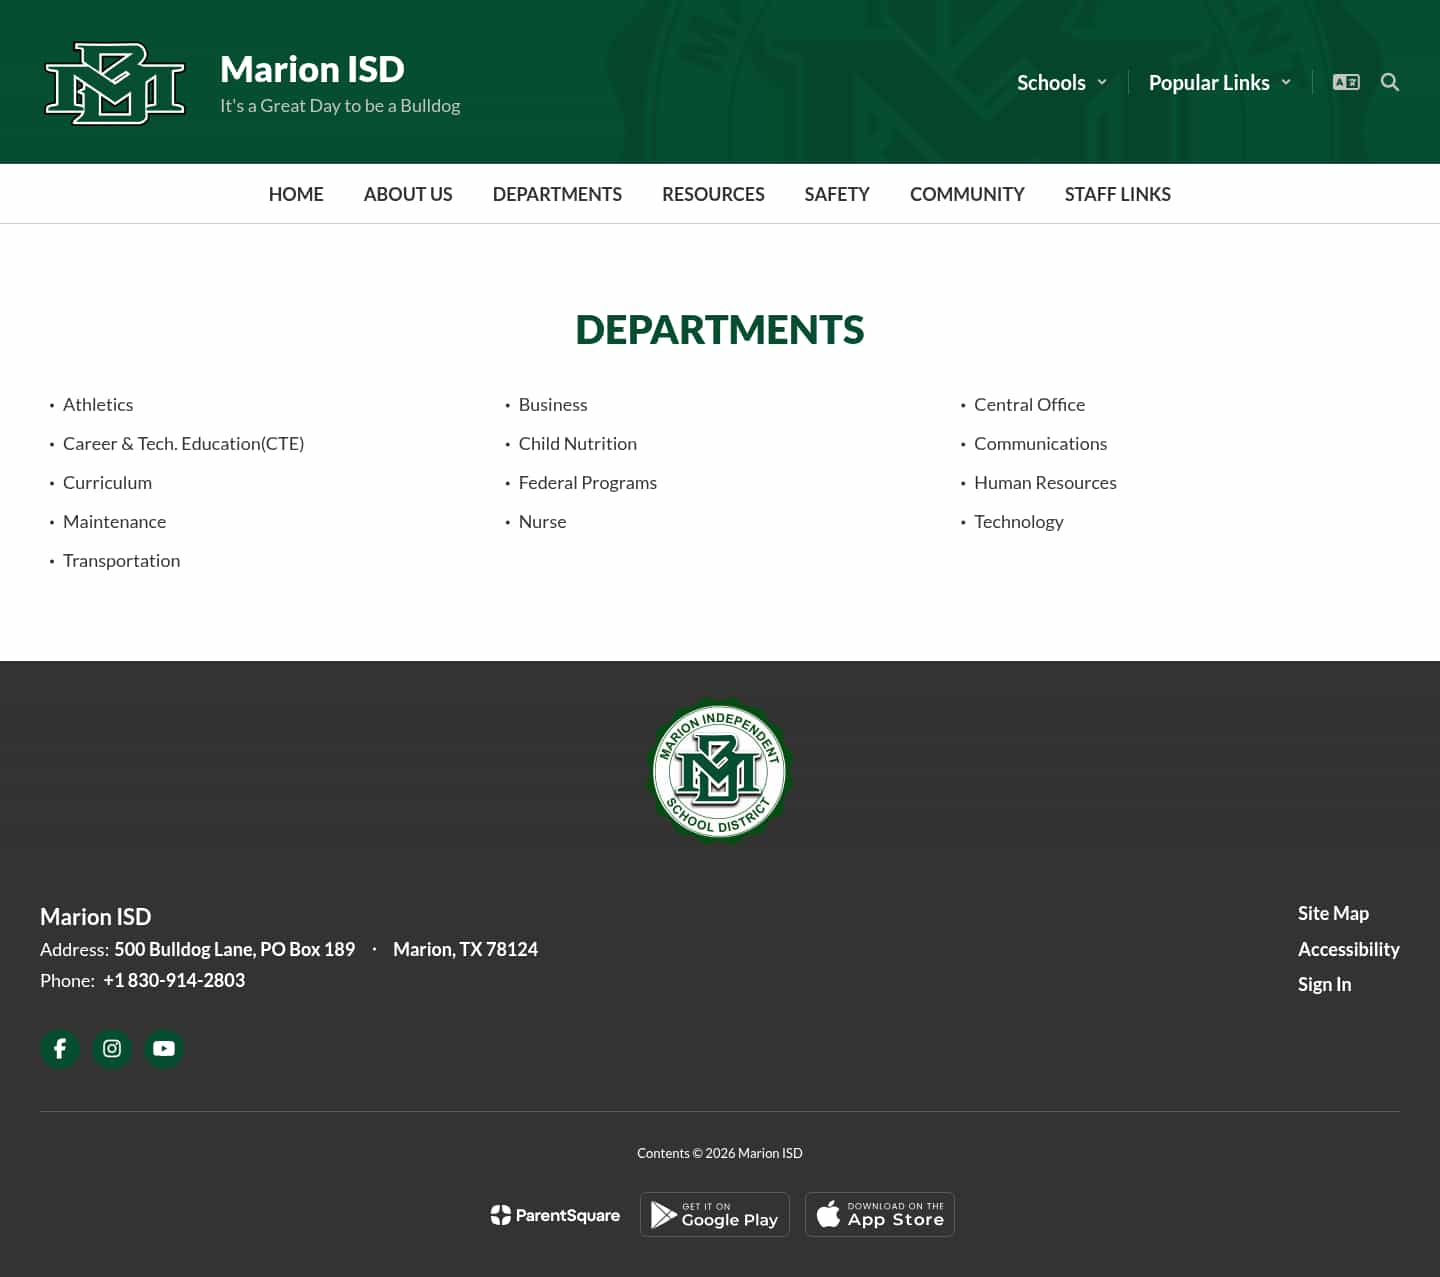Call the +1 830-914-2803 phone link
Screen dimensions: 1440x1277
click(174, 980)
